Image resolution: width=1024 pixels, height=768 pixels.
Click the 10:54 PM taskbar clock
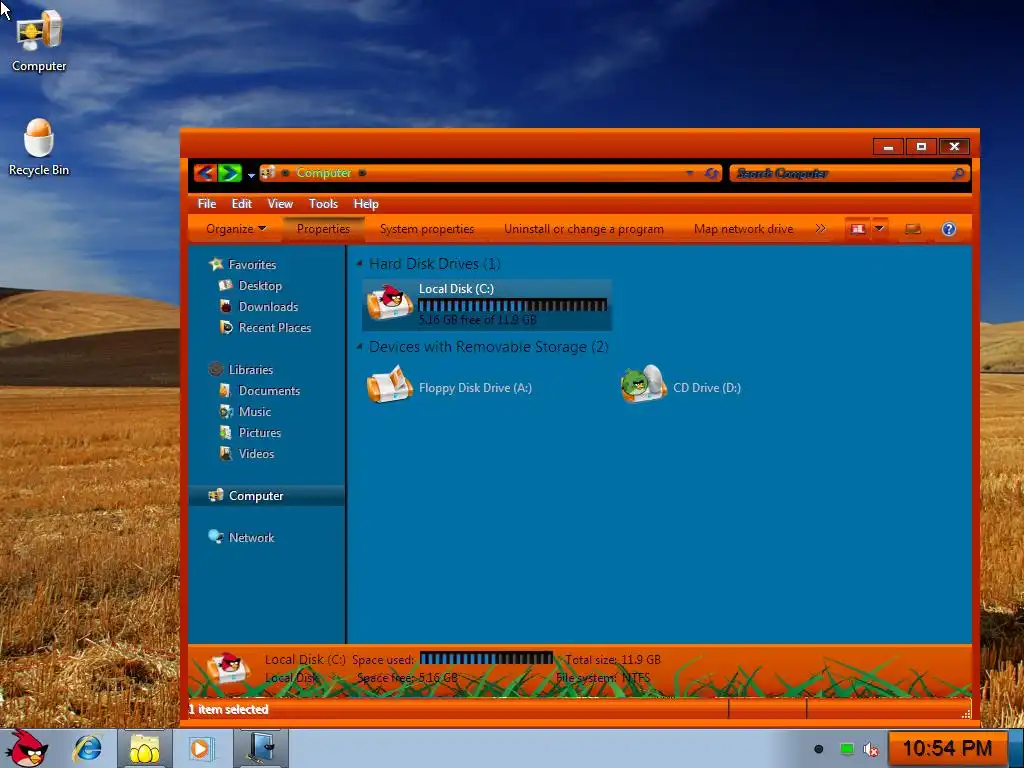tap(947, 748)
